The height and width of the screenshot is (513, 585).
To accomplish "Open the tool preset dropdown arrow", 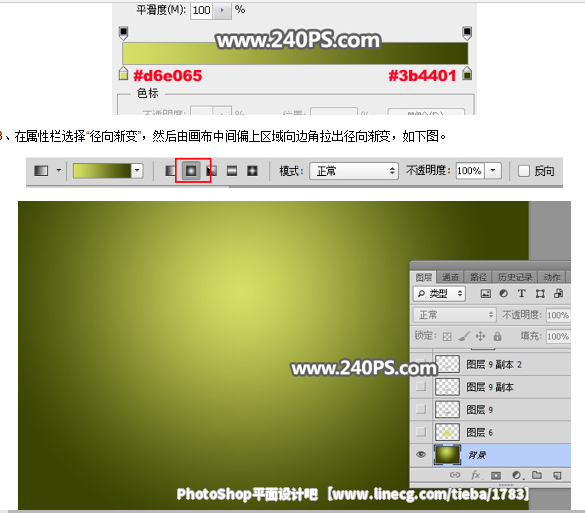I will click(x=59, y=171).
